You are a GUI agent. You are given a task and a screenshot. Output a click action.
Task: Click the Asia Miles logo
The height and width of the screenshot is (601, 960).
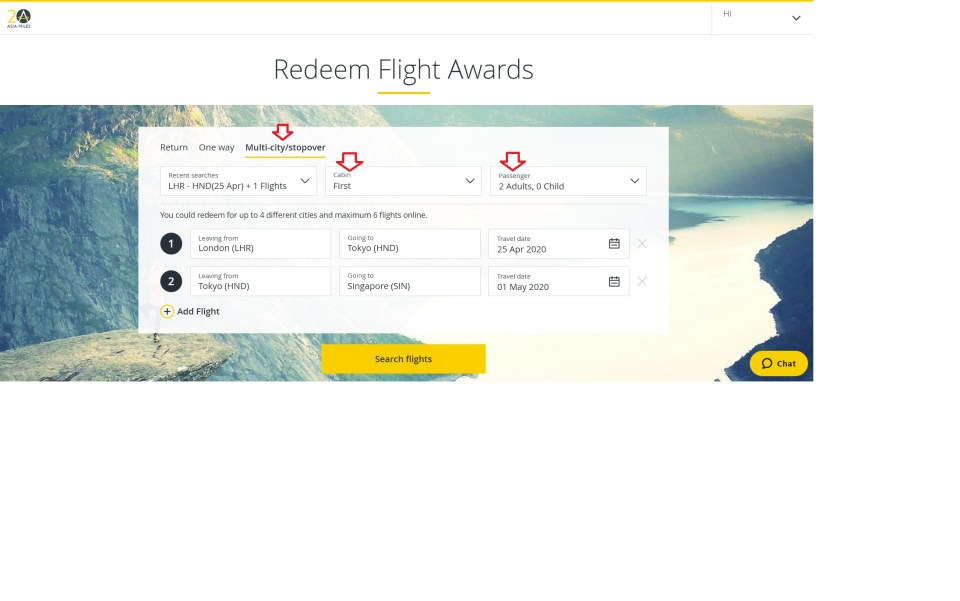tap(19, 17)
